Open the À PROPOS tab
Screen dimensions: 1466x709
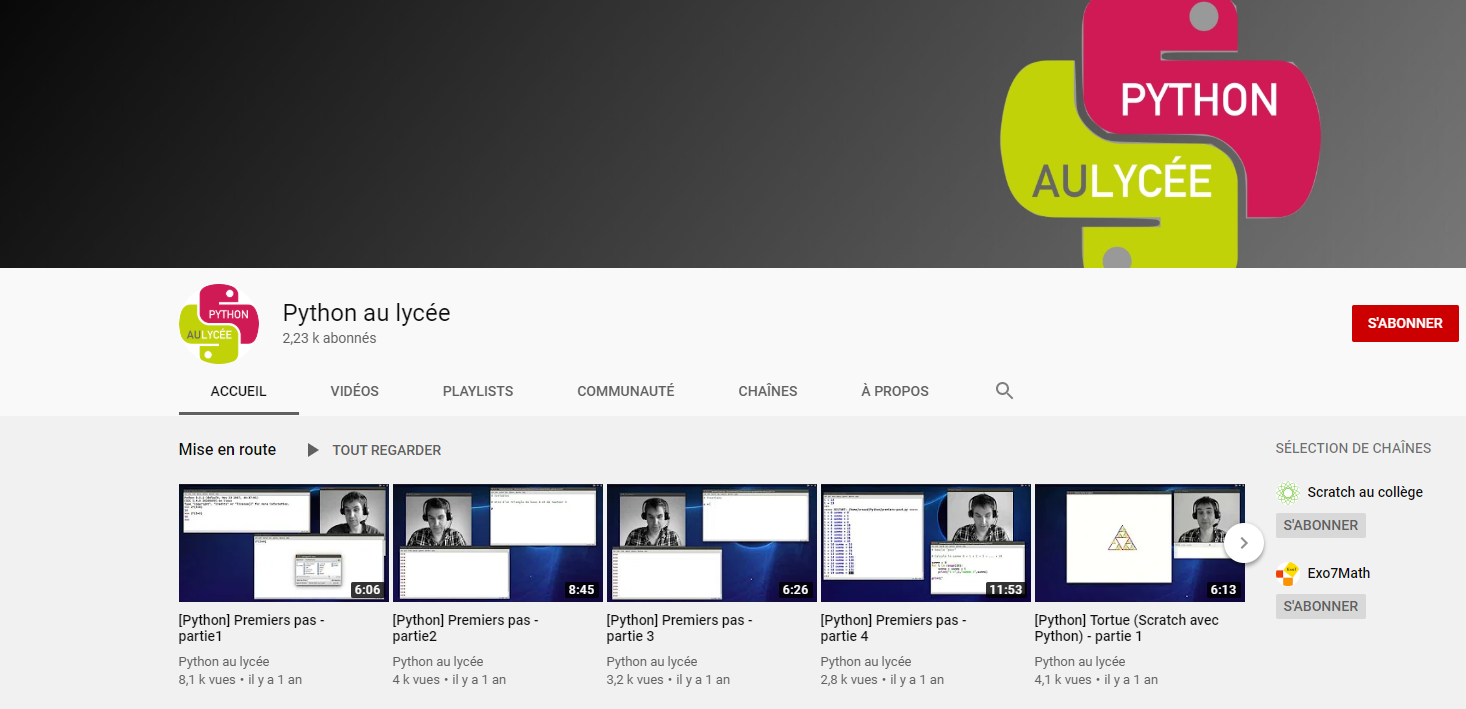pos(895,391)
